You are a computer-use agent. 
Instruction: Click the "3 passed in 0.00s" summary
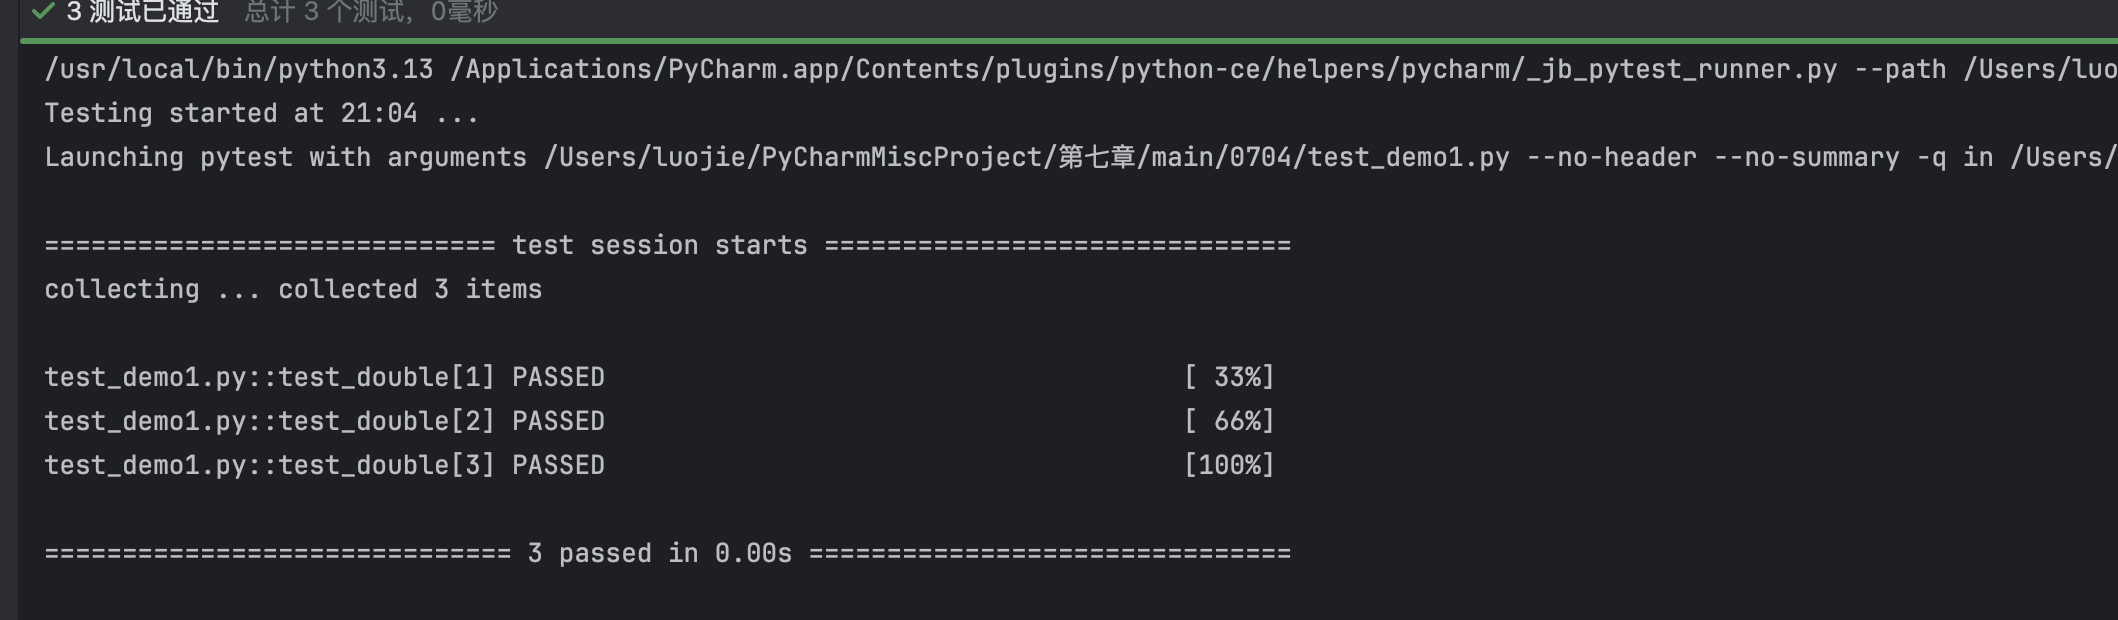[x=659, y=553]
